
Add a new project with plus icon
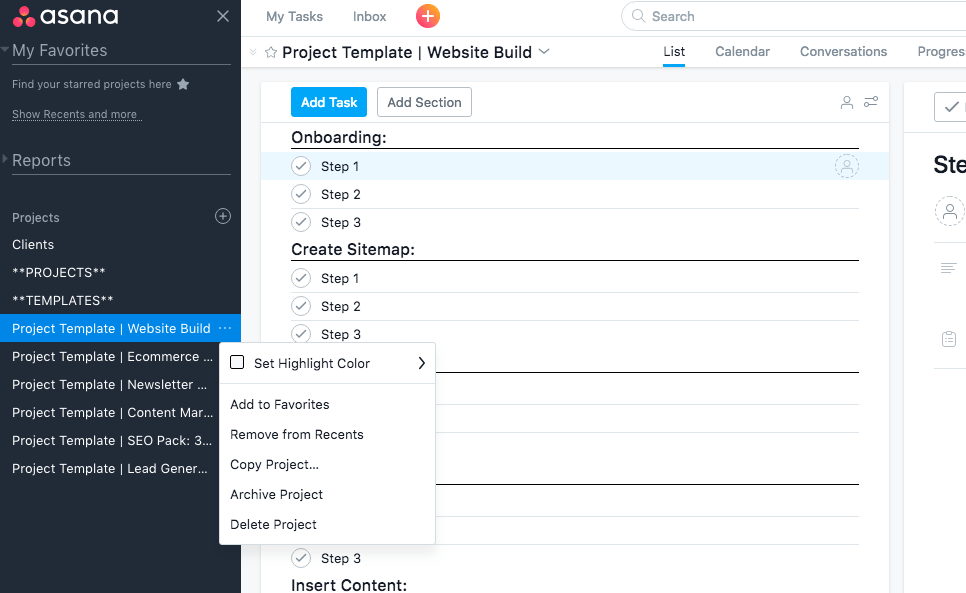click(x=223, y=216)
